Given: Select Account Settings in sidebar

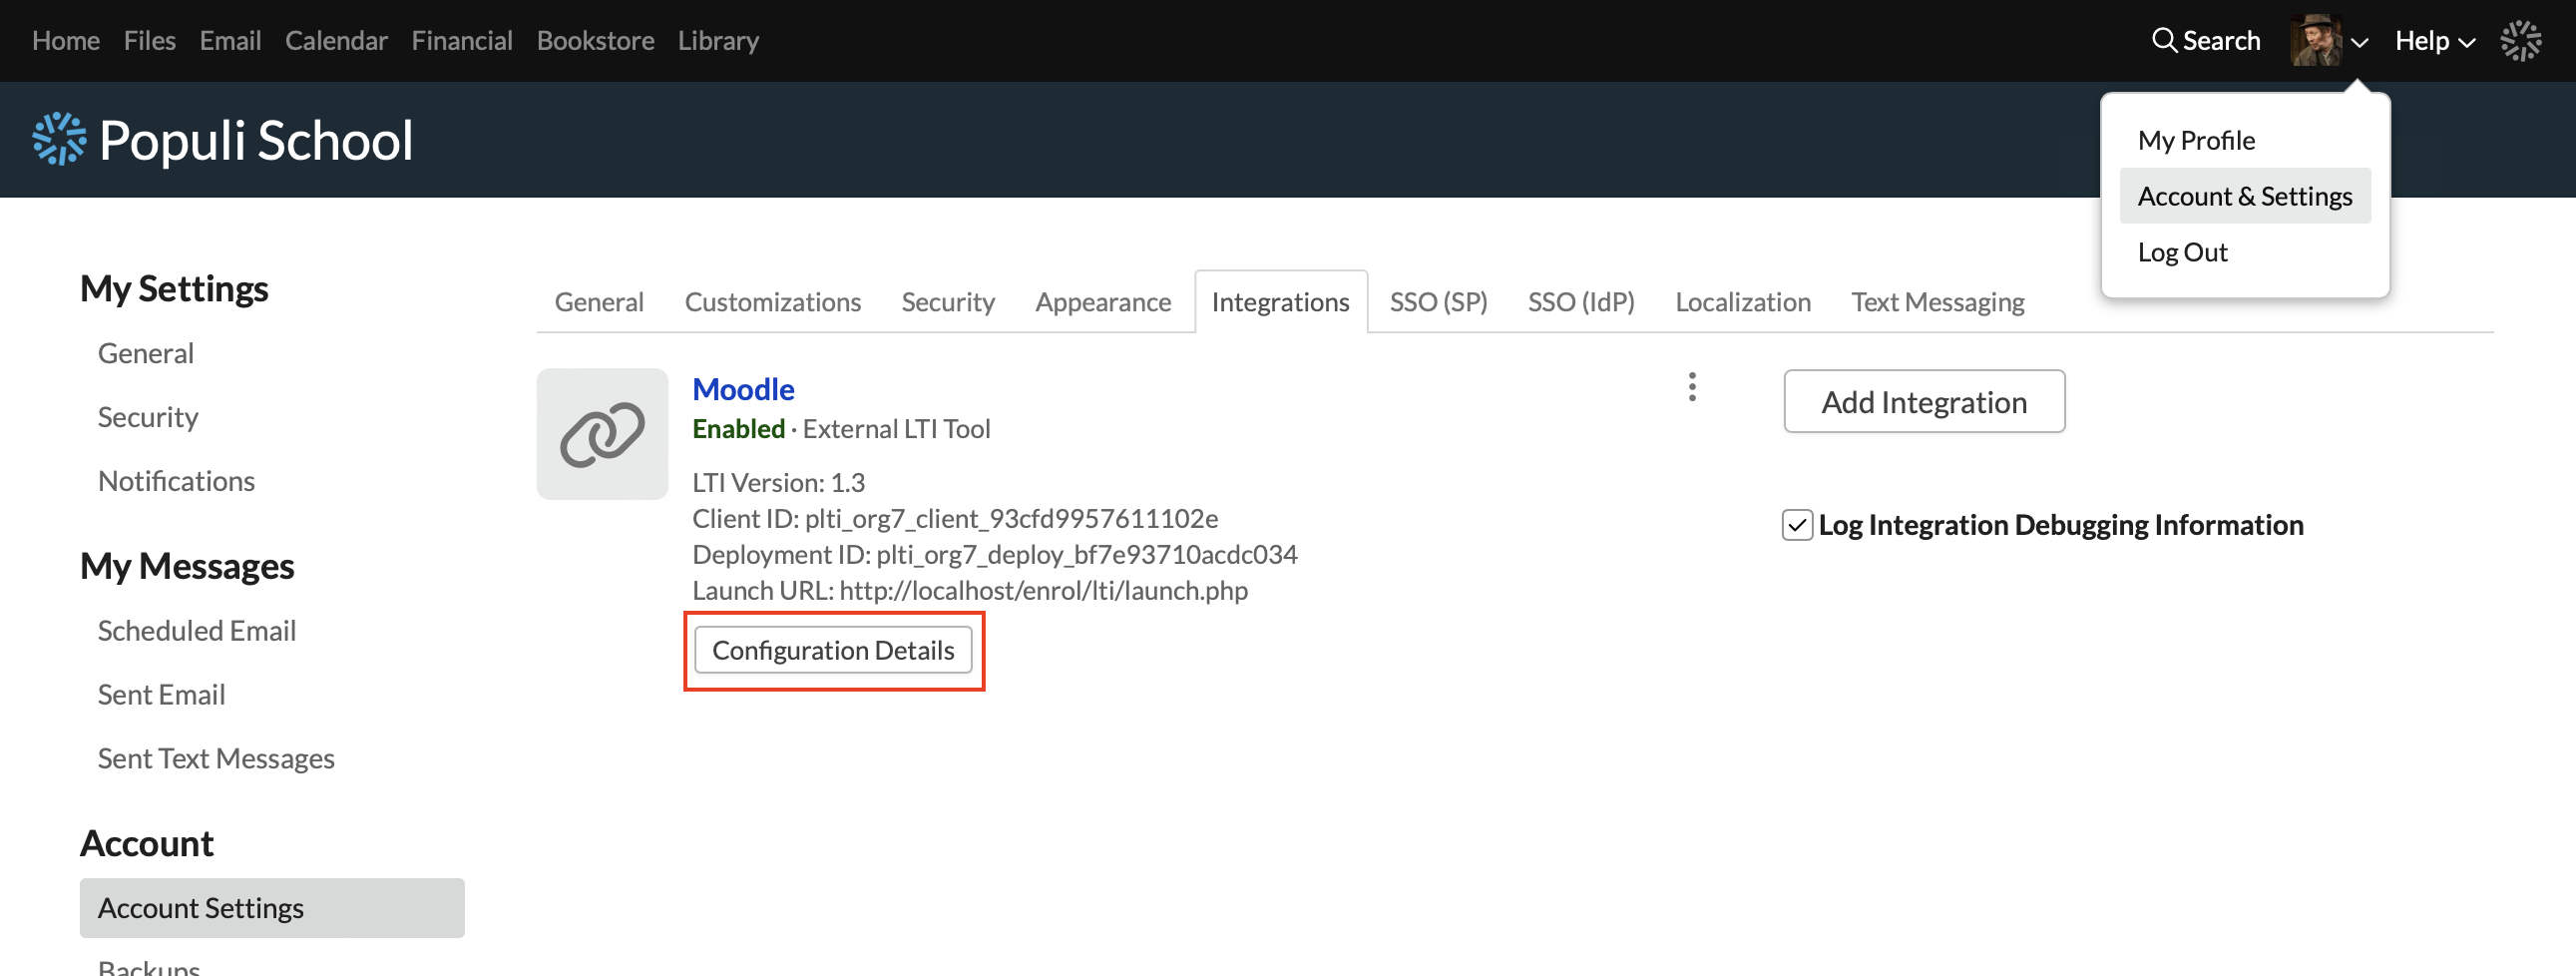Looking at the screenshot, I should [272, 908].
